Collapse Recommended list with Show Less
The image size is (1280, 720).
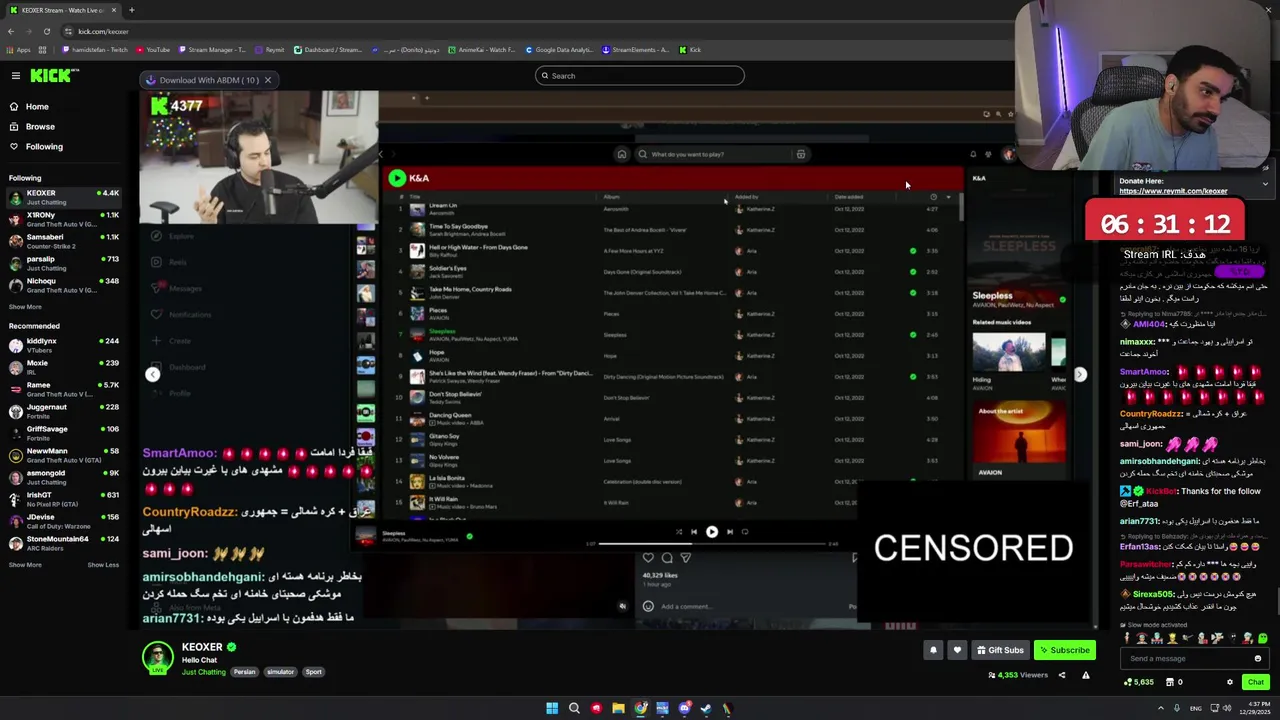point(103,565)
